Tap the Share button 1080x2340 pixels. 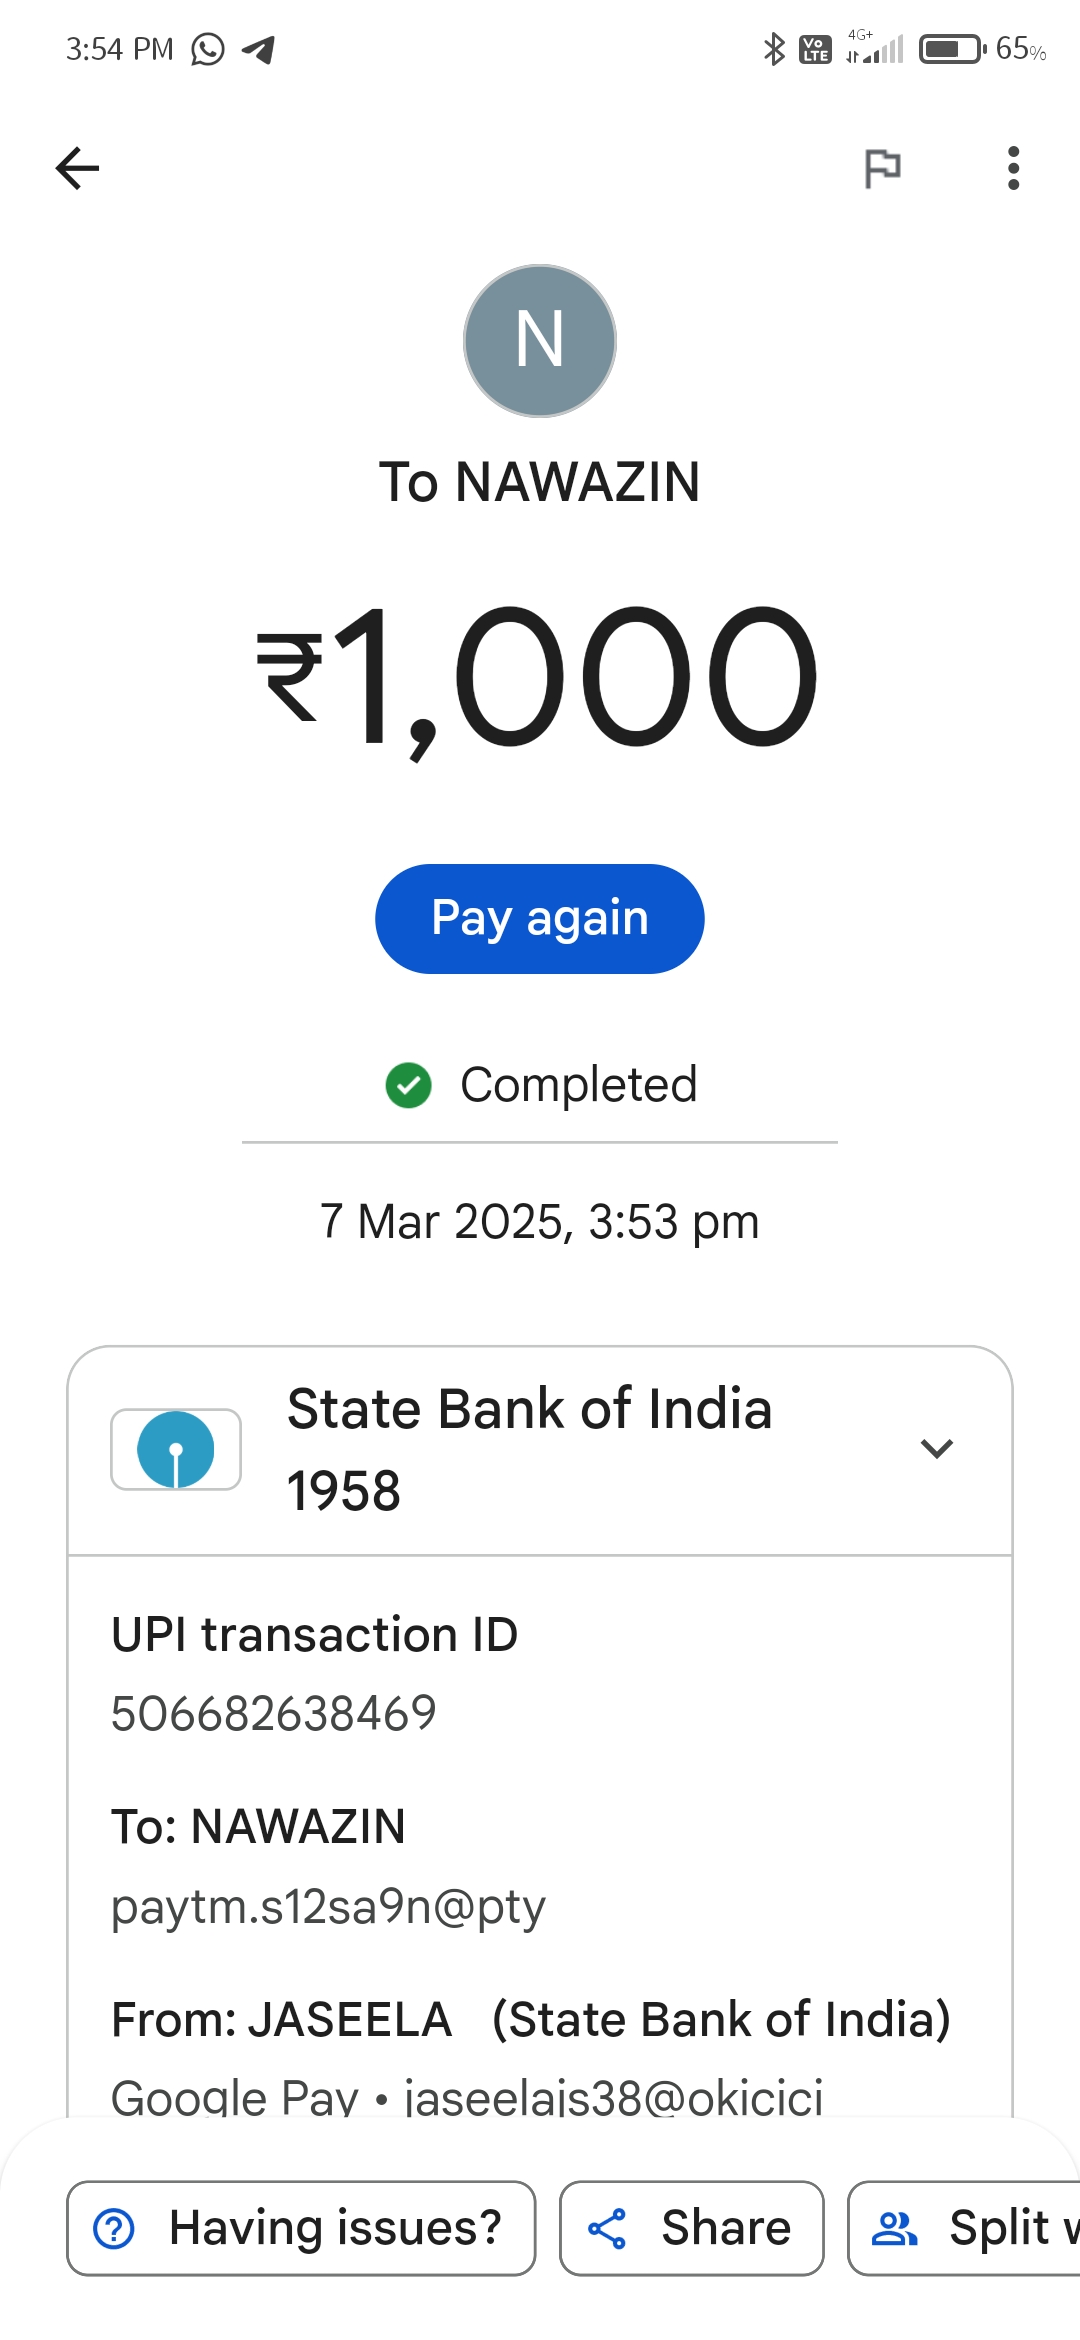pos(691,2228)
